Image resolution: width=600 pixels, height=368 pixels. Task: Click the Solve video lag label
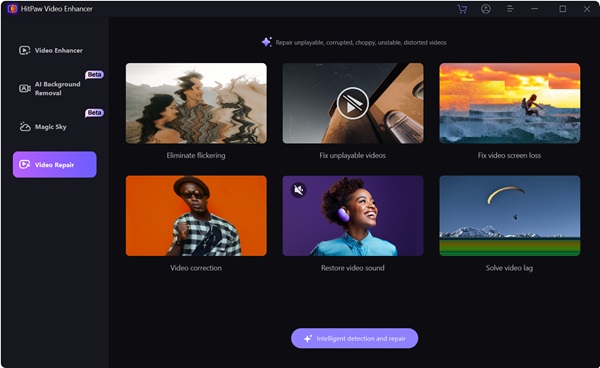click(x=509, y=268)
